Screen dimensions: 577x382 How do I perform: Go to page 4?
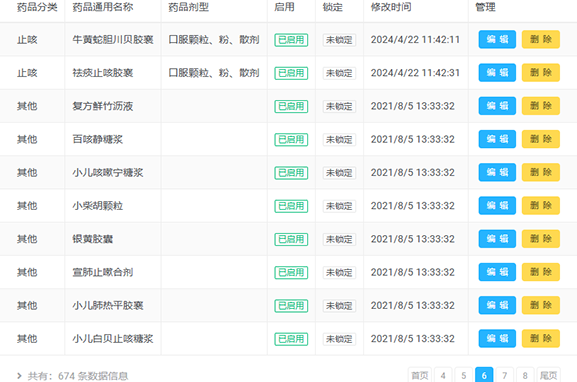pos(443,375)
